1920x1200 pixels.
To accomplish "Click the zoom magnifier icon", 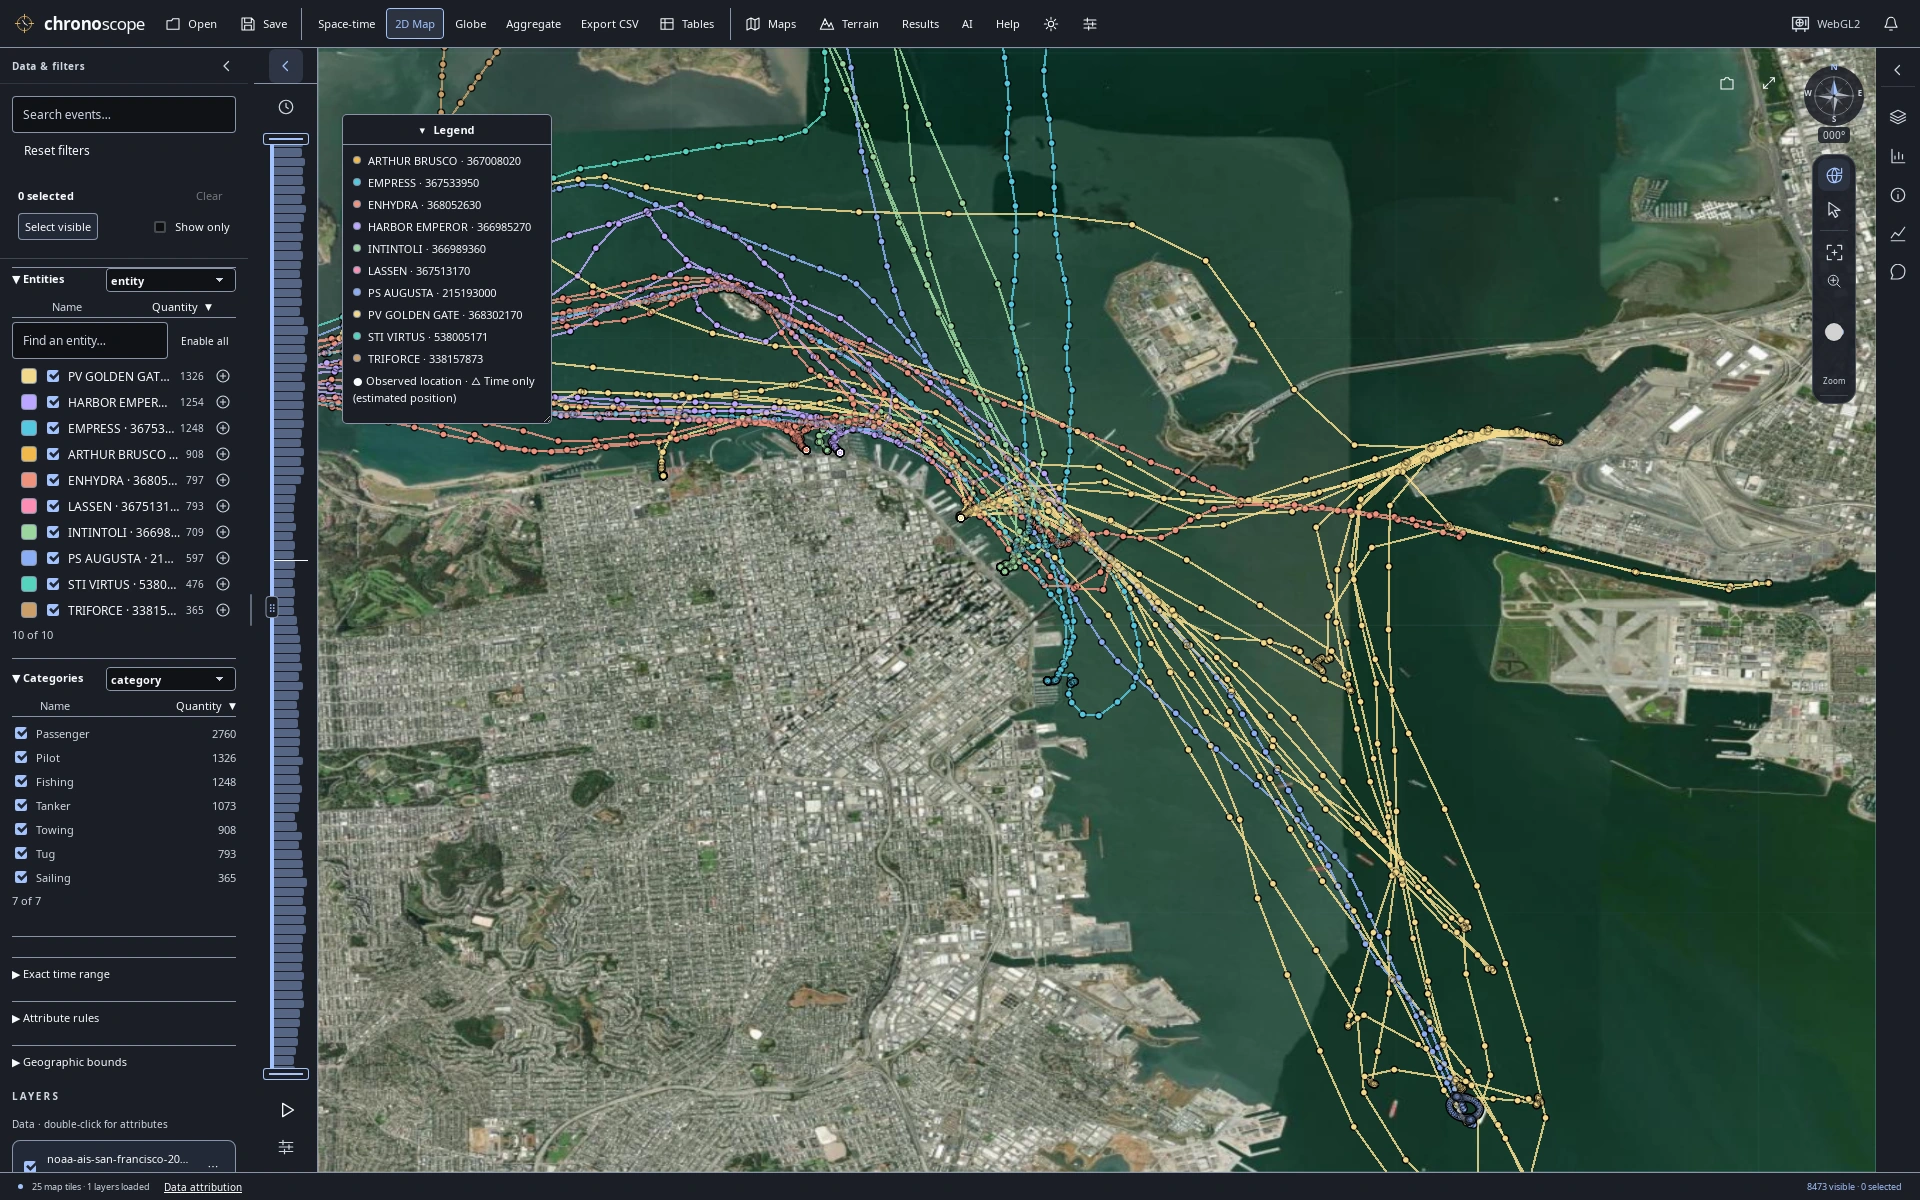I will pos(1834,282).
